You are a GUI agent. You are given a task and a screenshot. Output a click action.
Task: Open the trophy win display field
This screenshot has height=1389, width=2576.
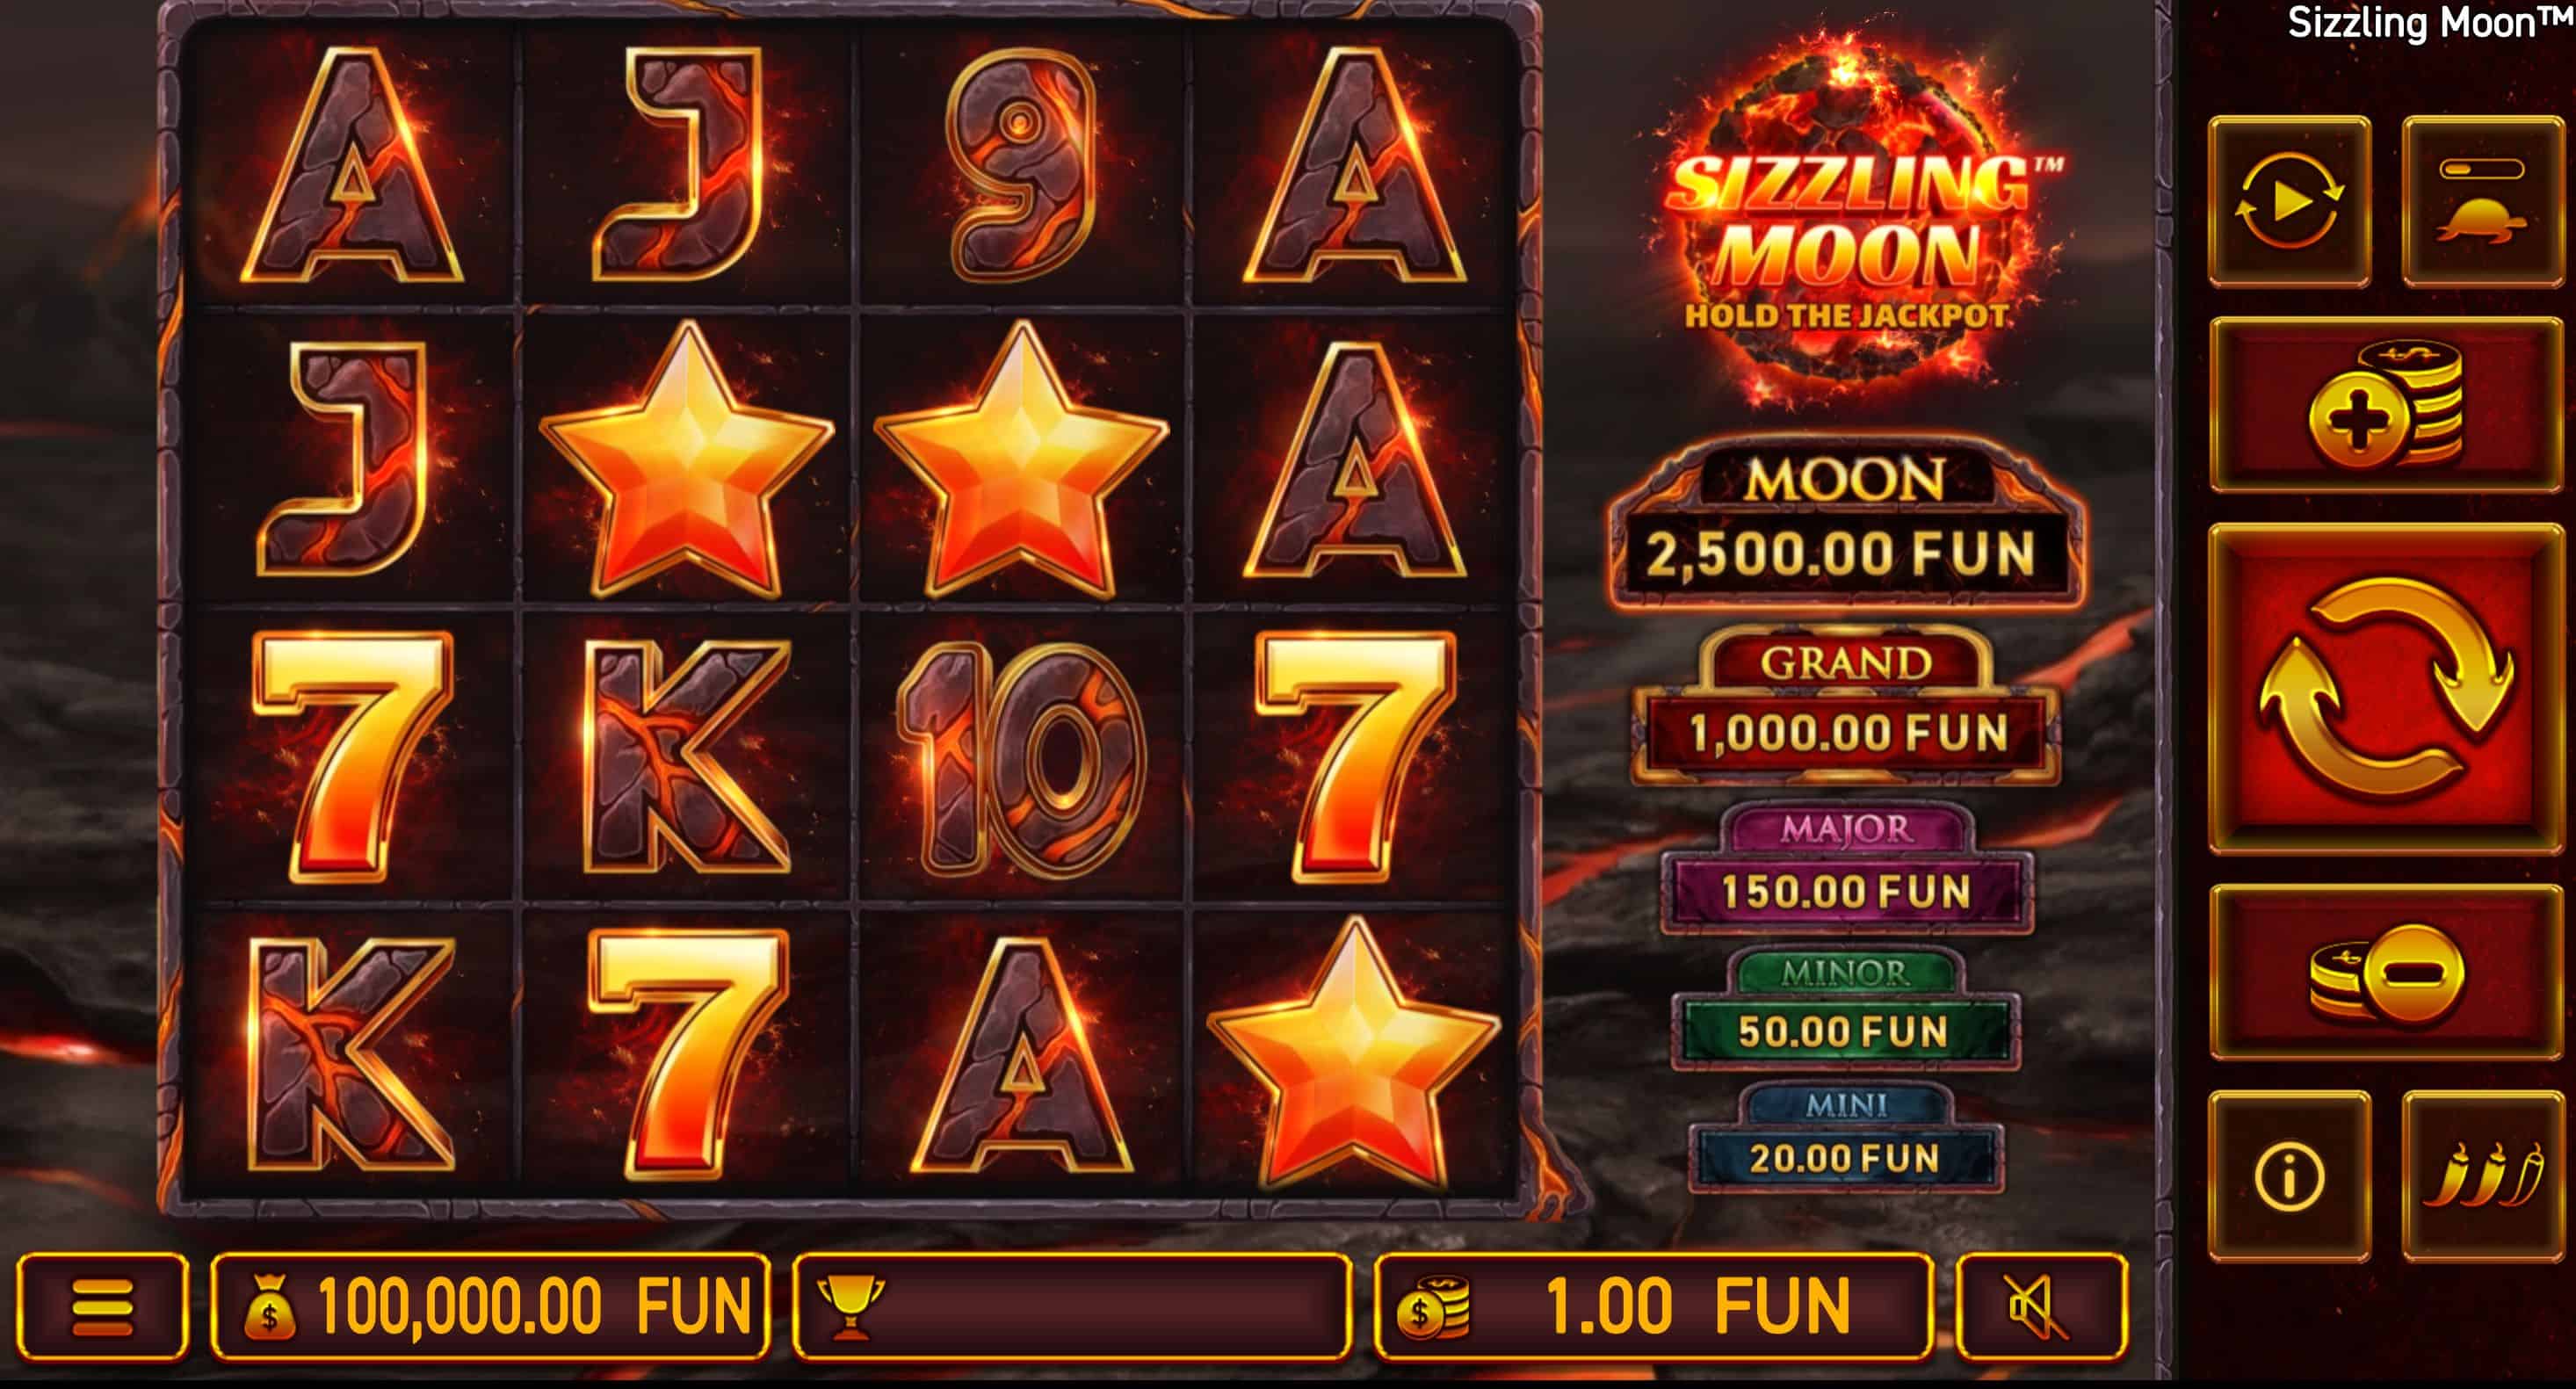[1072, 1306]
